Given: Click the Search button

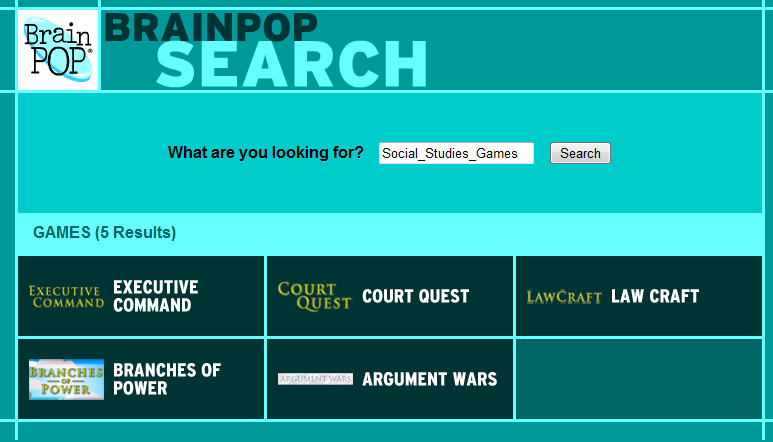Looking at the screenshot, I should pos(580,153).
